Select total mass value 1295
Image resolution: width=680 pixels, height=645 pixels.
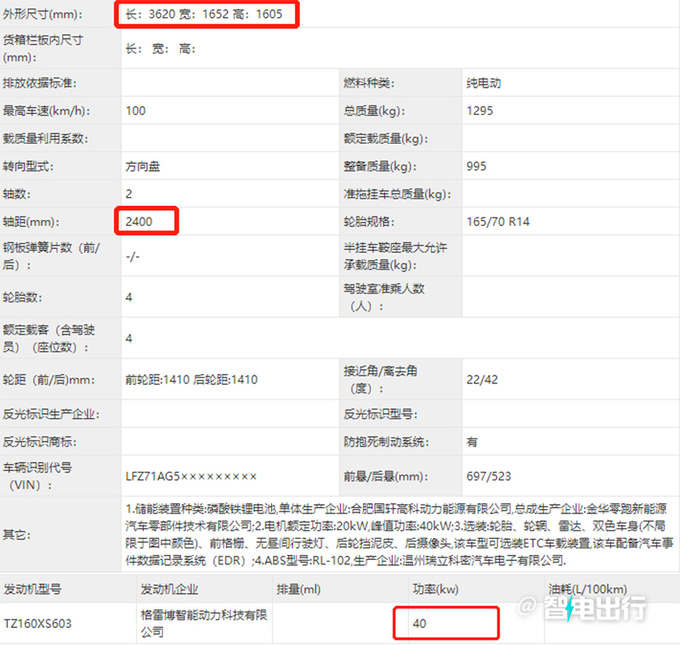tap(480, 111)
